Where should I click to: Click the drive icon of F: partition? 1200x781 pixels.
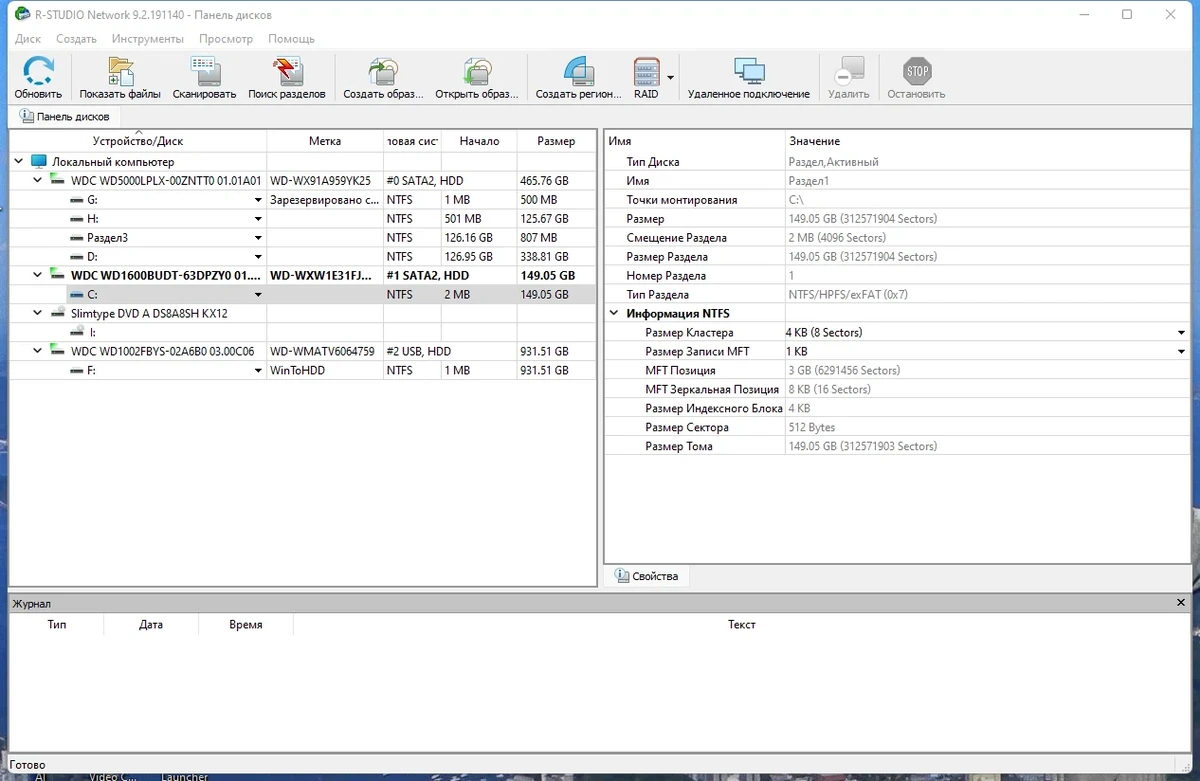(77, 370)
